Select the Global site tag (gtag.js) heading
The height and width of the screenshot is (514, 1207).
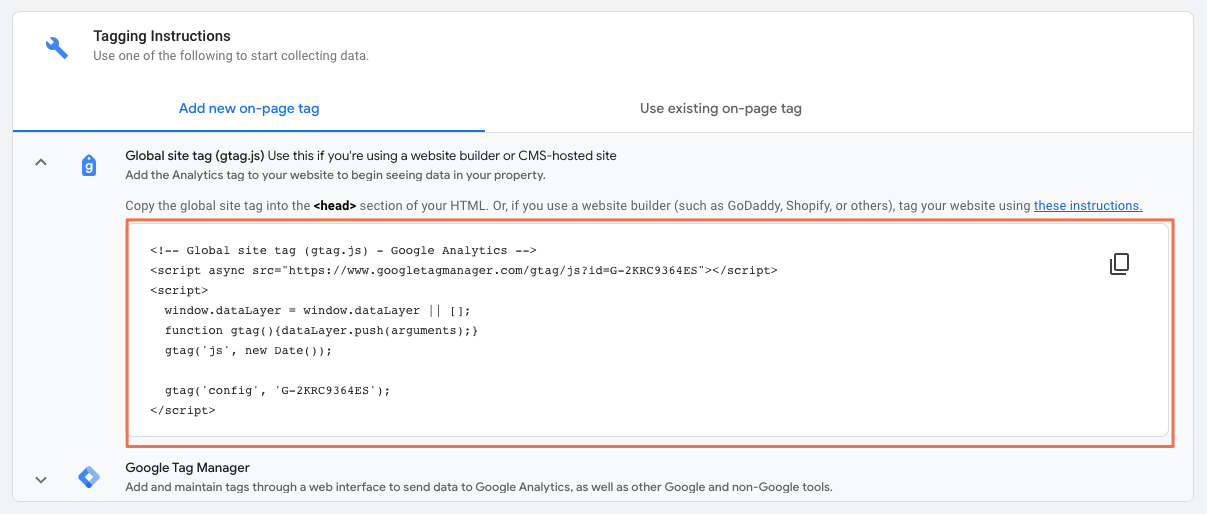[x=195, y=155]
